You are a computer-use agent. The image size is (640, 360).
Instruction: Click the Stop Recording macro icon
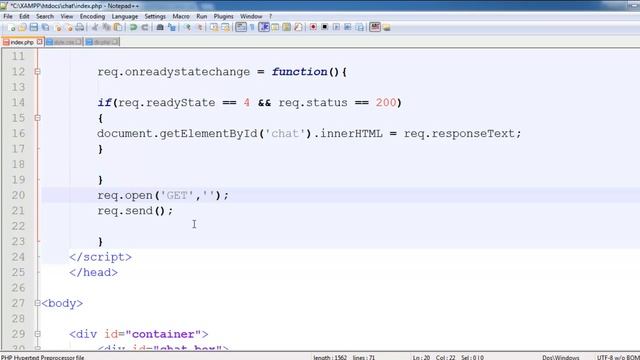324,27
